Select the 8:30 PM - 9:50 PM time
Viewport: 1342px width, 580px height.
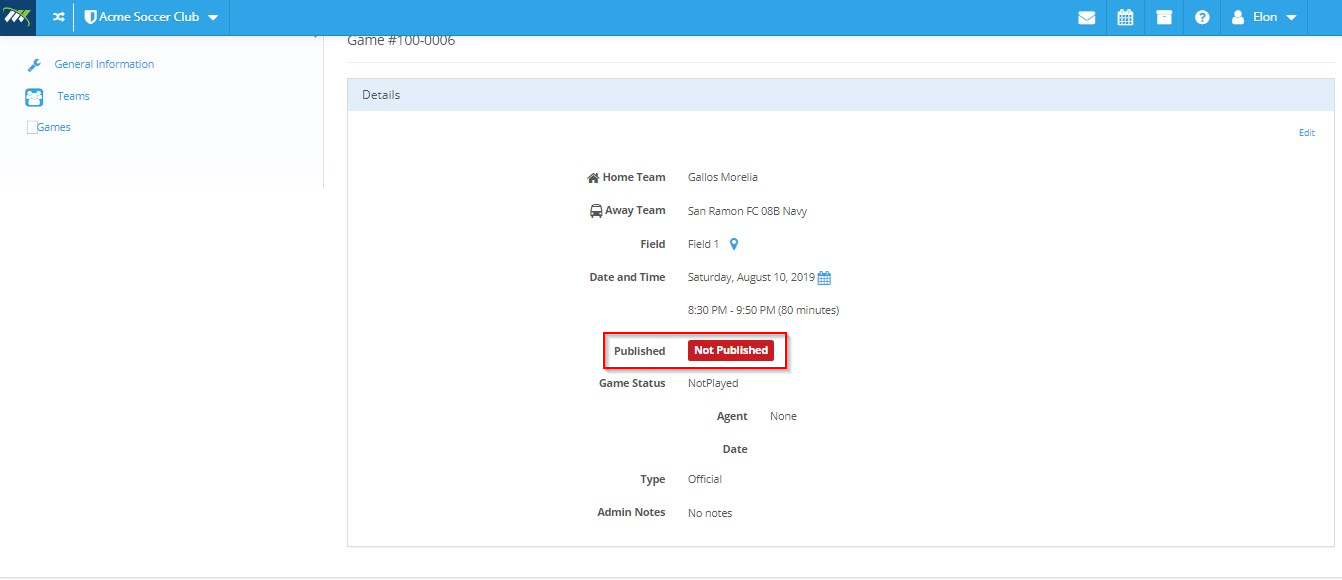coord(763,310)
